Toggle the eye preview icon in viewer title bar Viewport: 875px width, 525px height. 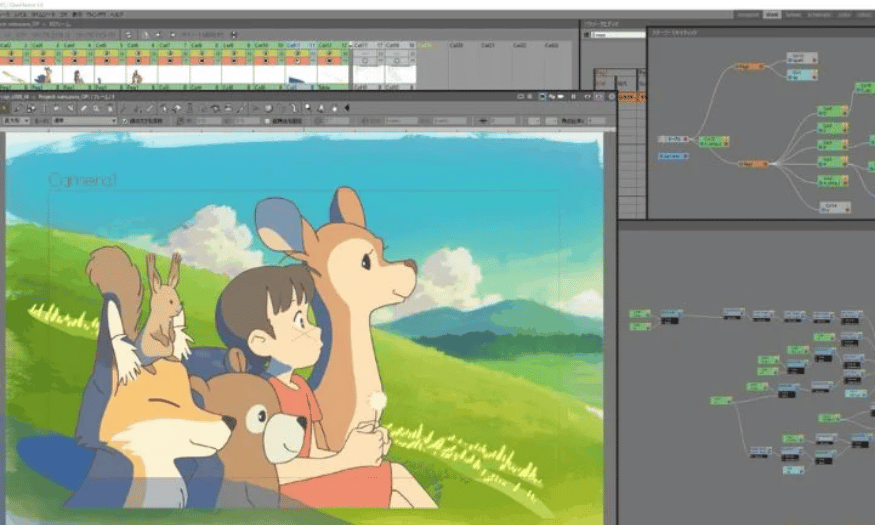pos(587,97)
